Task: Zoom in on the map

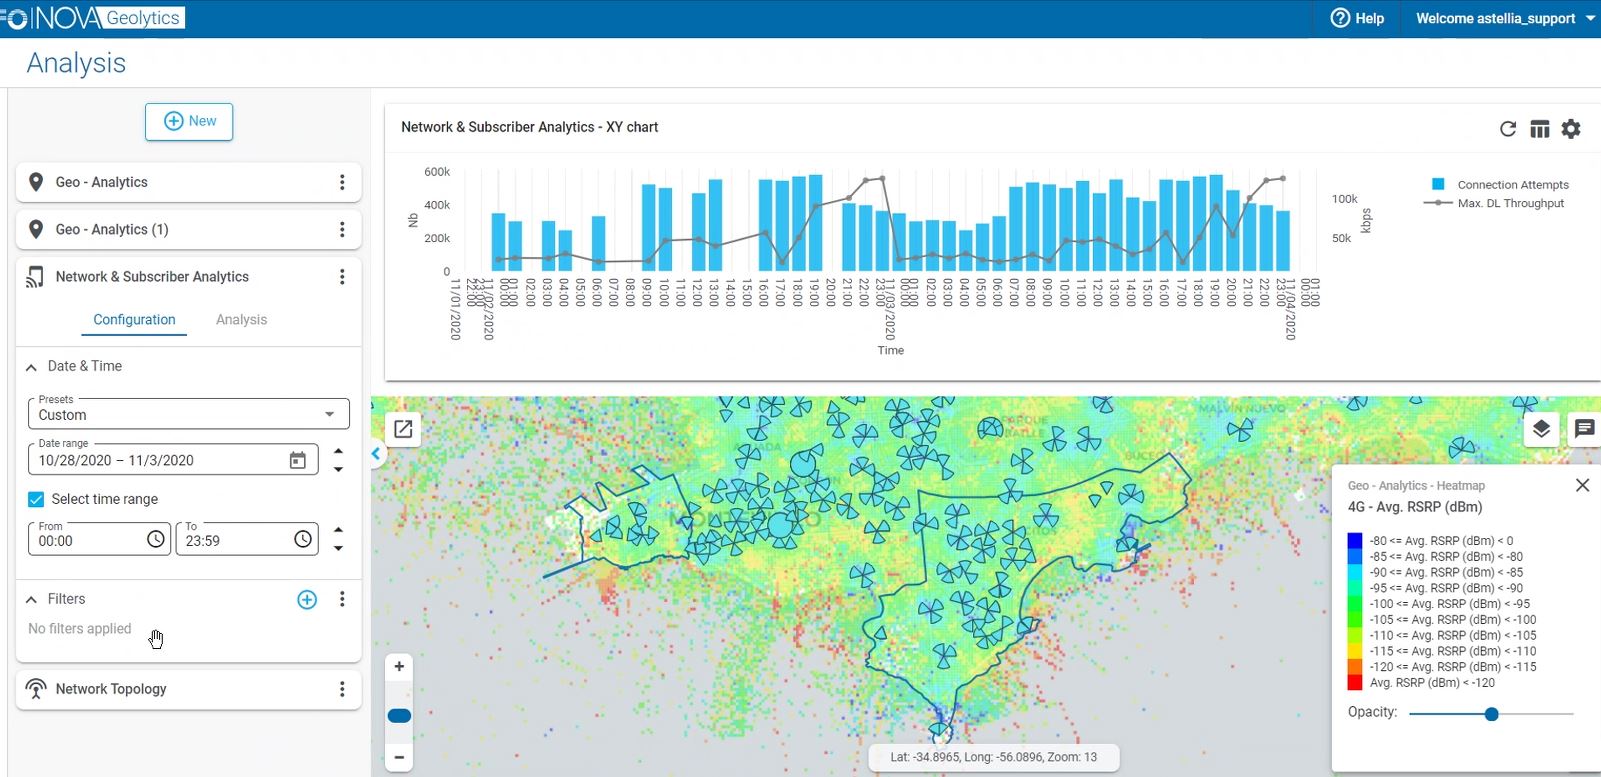Action: pos(399,667)
